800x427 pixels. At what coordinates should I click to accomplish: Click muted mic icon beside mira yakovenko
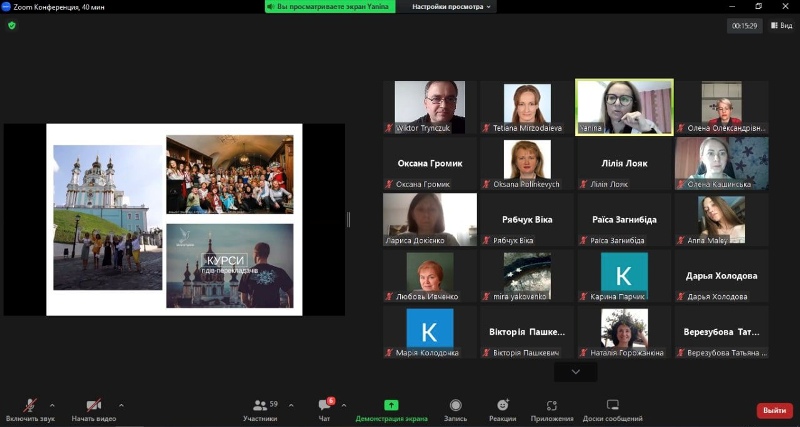pyautogui.click(x=487, y=296)
